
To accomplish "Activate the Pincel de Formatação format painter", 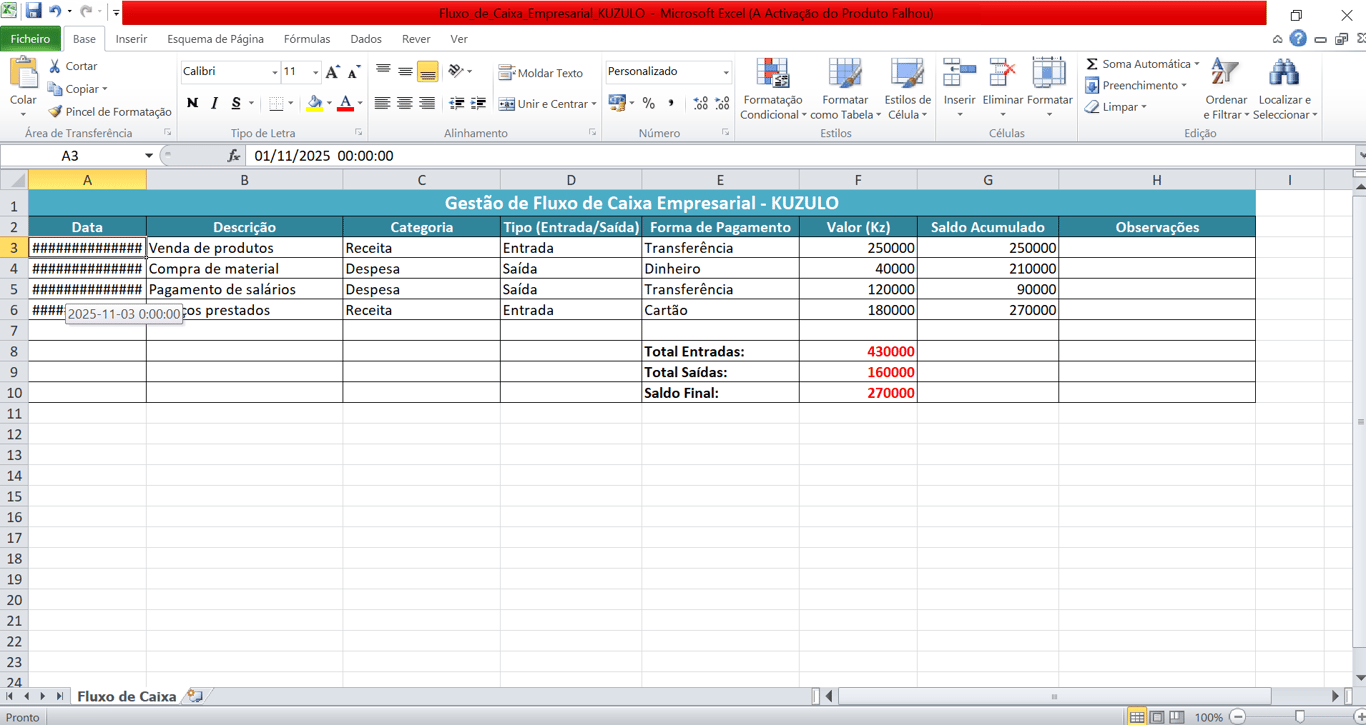I will [110, 112].
